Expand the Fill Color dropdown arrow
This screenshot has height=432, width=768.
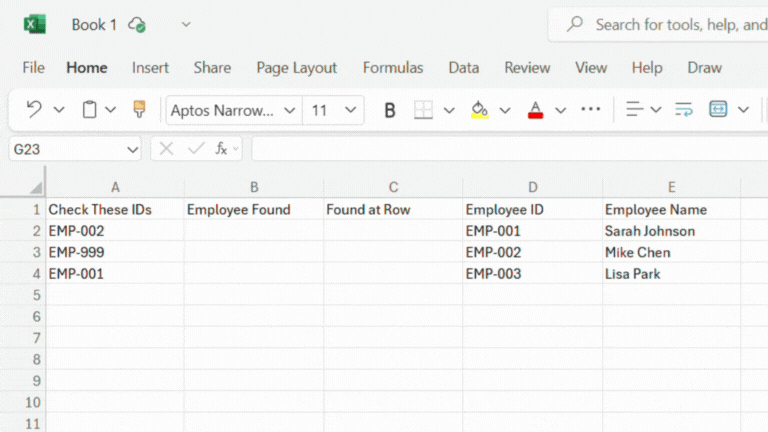505,110
